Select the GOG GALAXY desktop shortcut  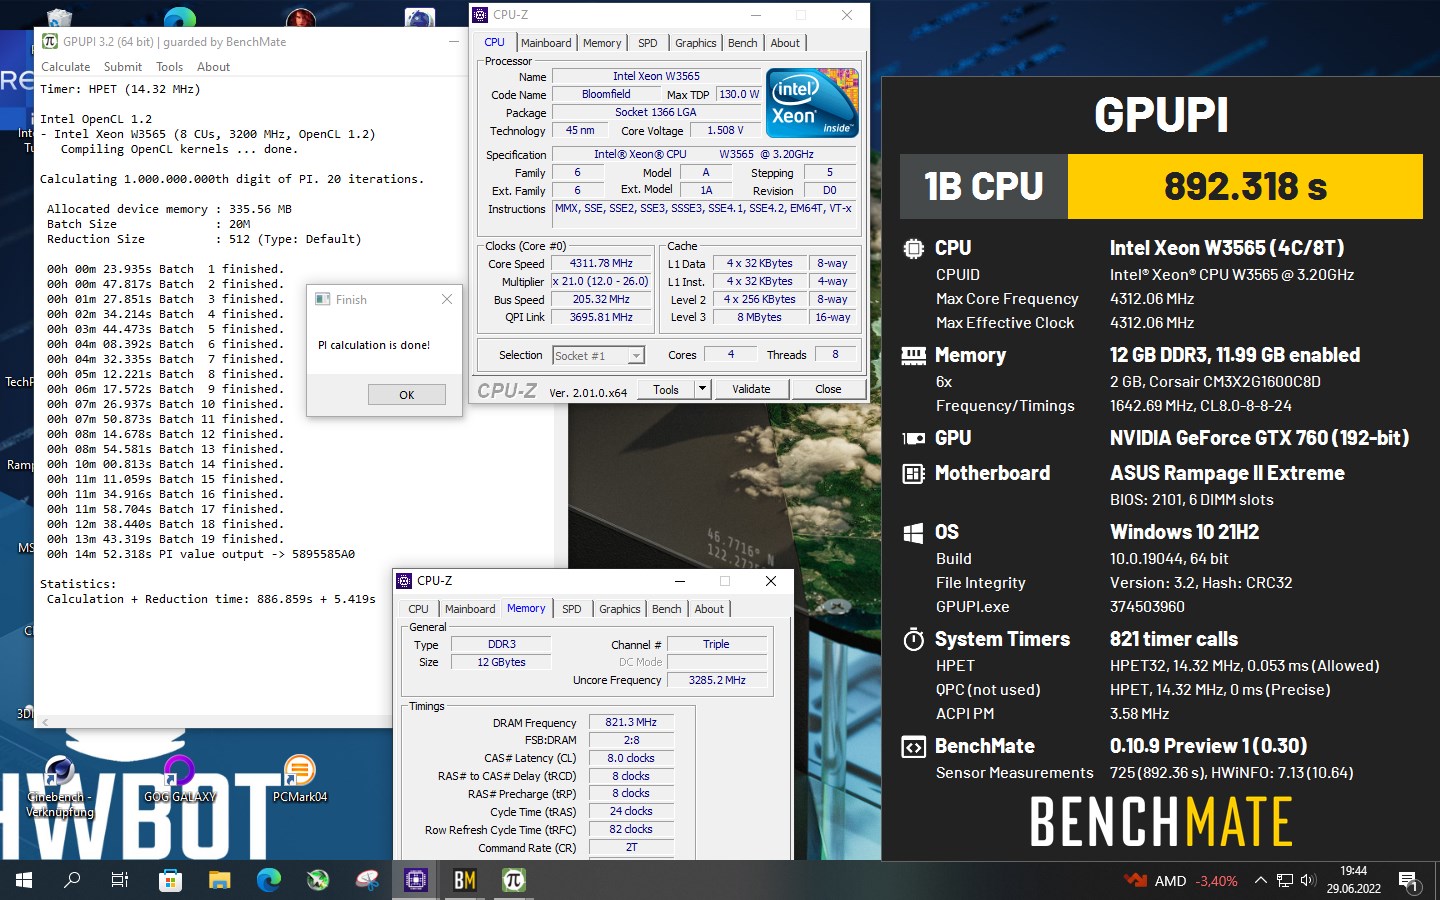179,780
